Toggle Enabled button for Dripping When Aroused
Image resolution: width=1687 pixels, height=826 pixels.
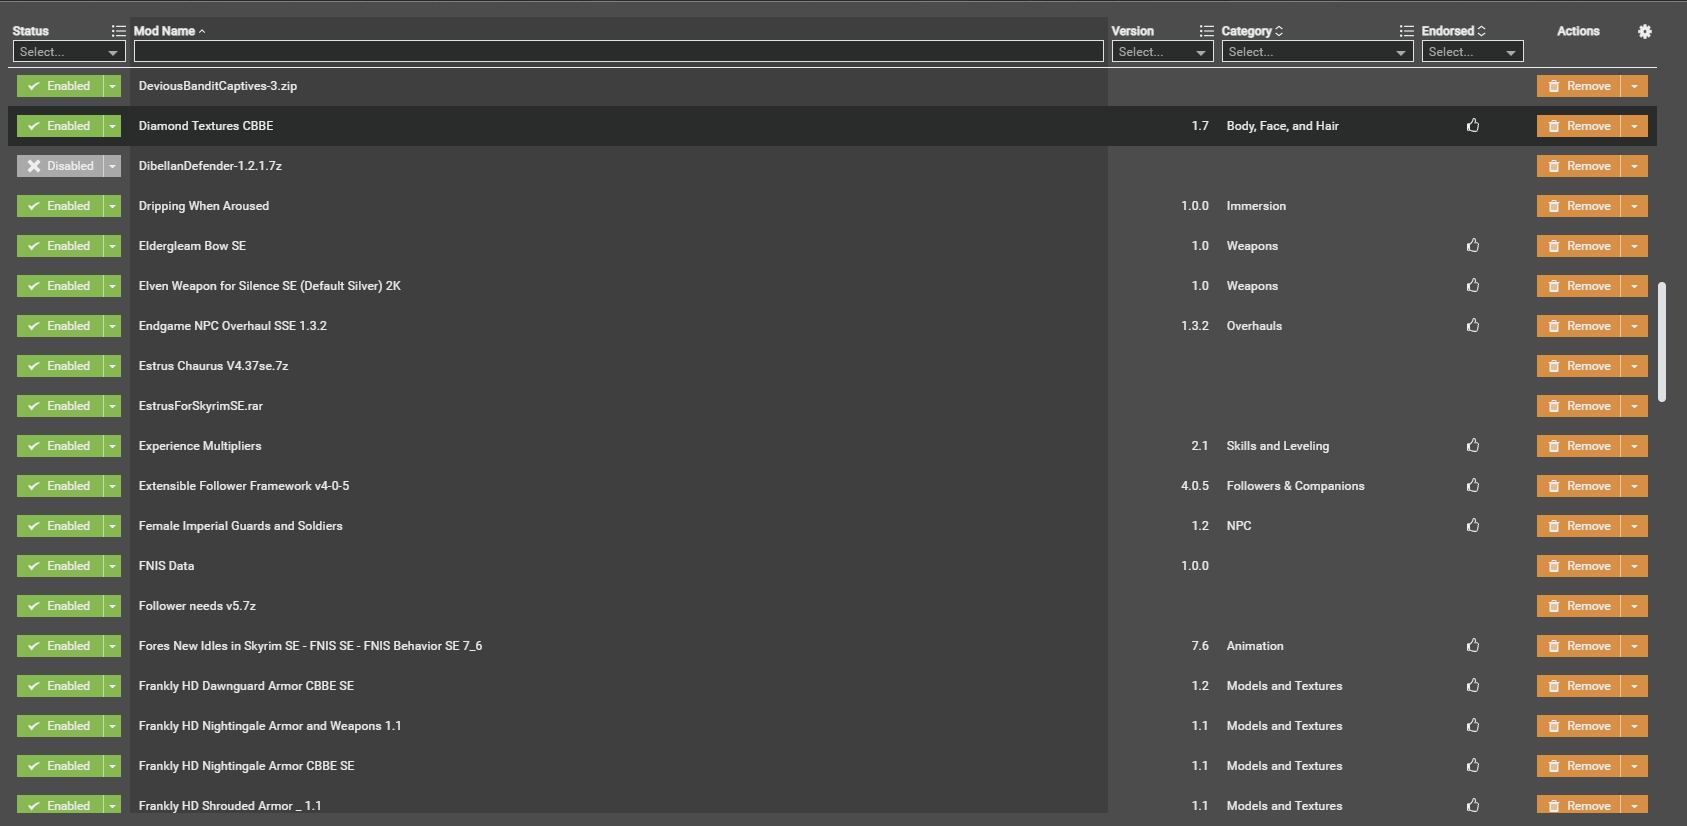click(x=60, y=206)
